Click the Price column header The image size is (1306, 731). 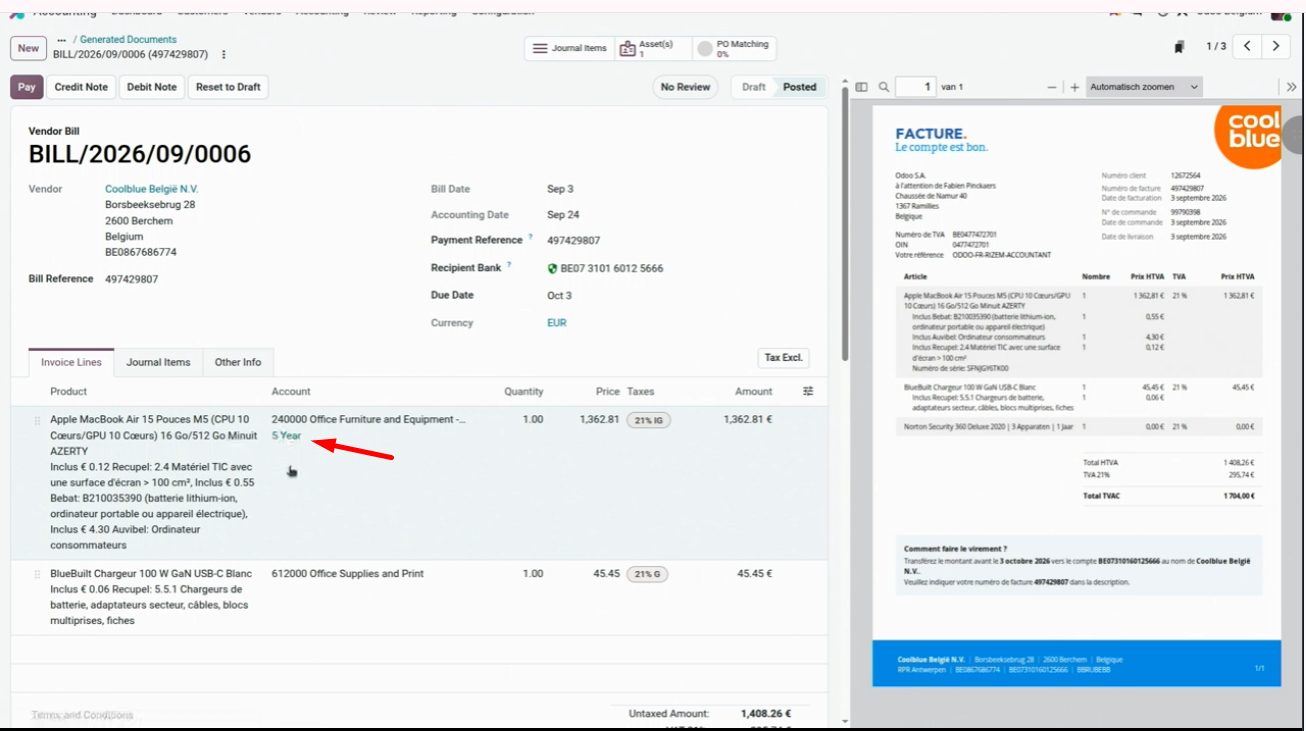click(608, 391)
